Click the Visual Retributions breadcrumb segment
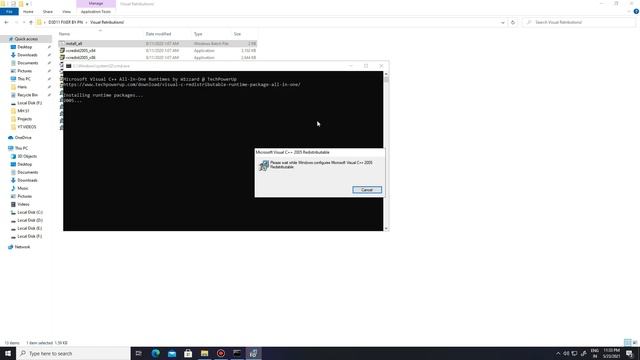640x360 pixels. tap(107, 22)
